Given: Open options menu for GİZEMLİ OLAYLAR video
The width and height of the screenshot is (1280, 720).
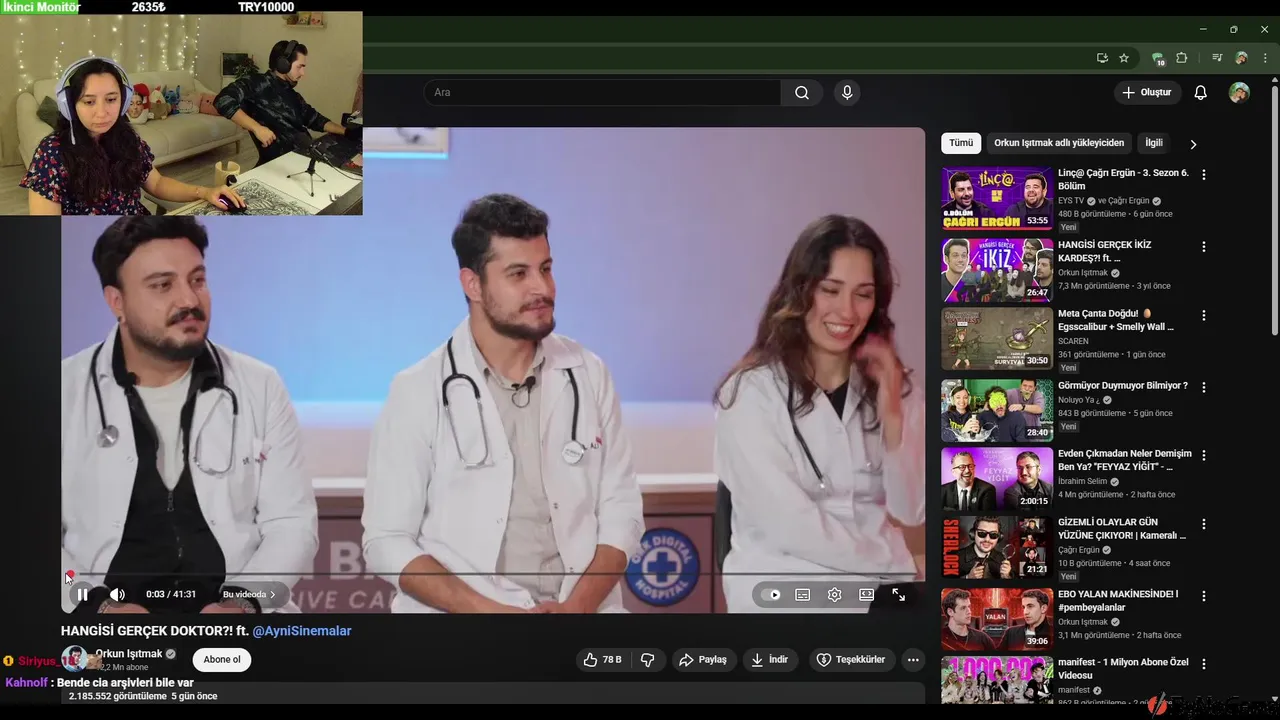Looking at the screenshot, I should click(1204, 524).
